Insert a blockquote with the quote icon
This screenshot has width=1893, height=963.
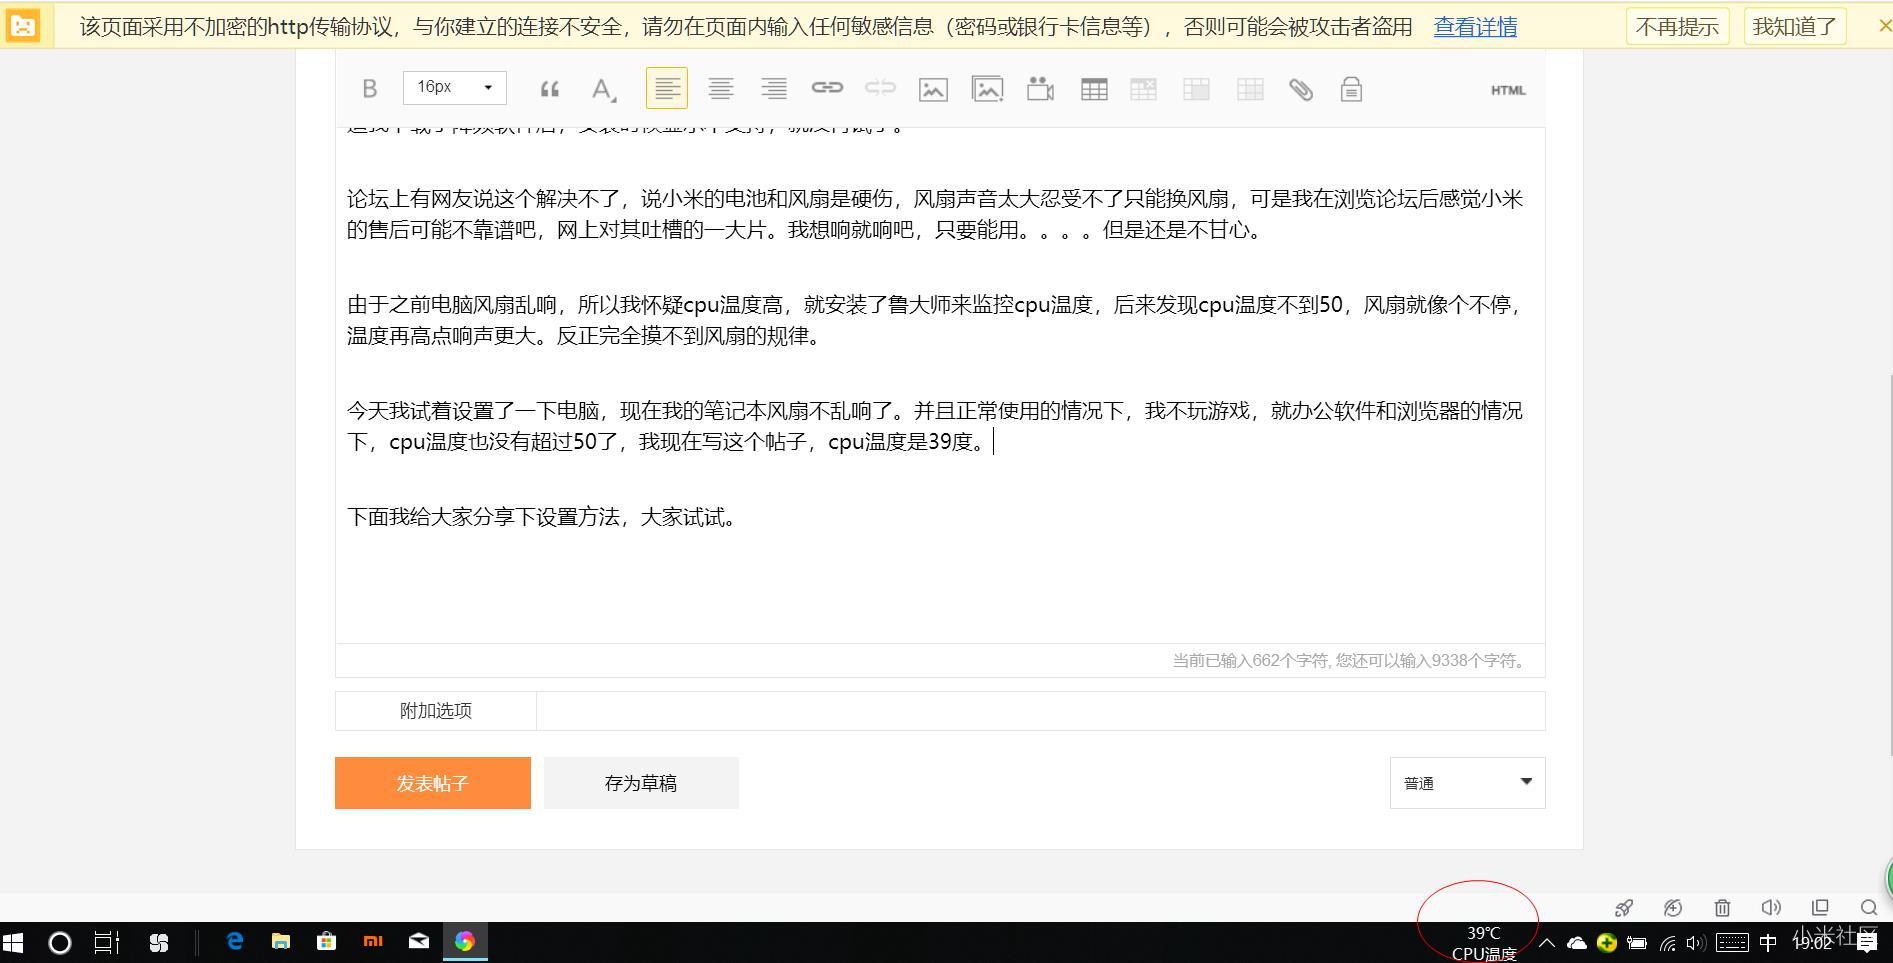549,89
